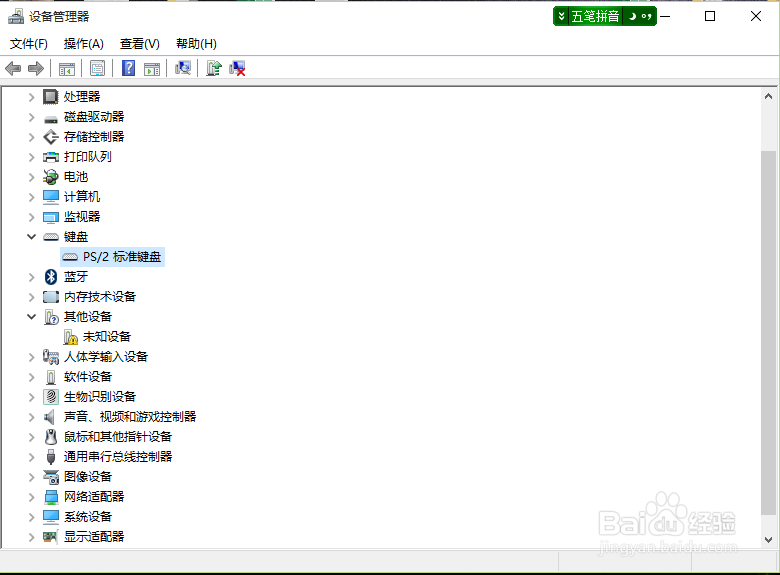The image size is (780, 575).
Task: Click the 电池 battery icon
Action: coord(51,177)
